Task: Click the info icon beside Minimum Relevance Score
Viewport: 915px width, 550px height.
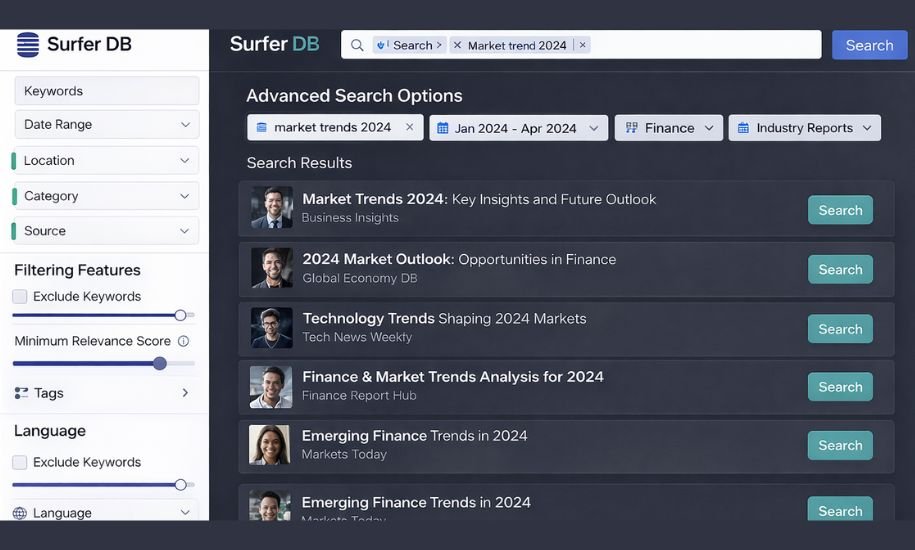Action: pos(183,341)
